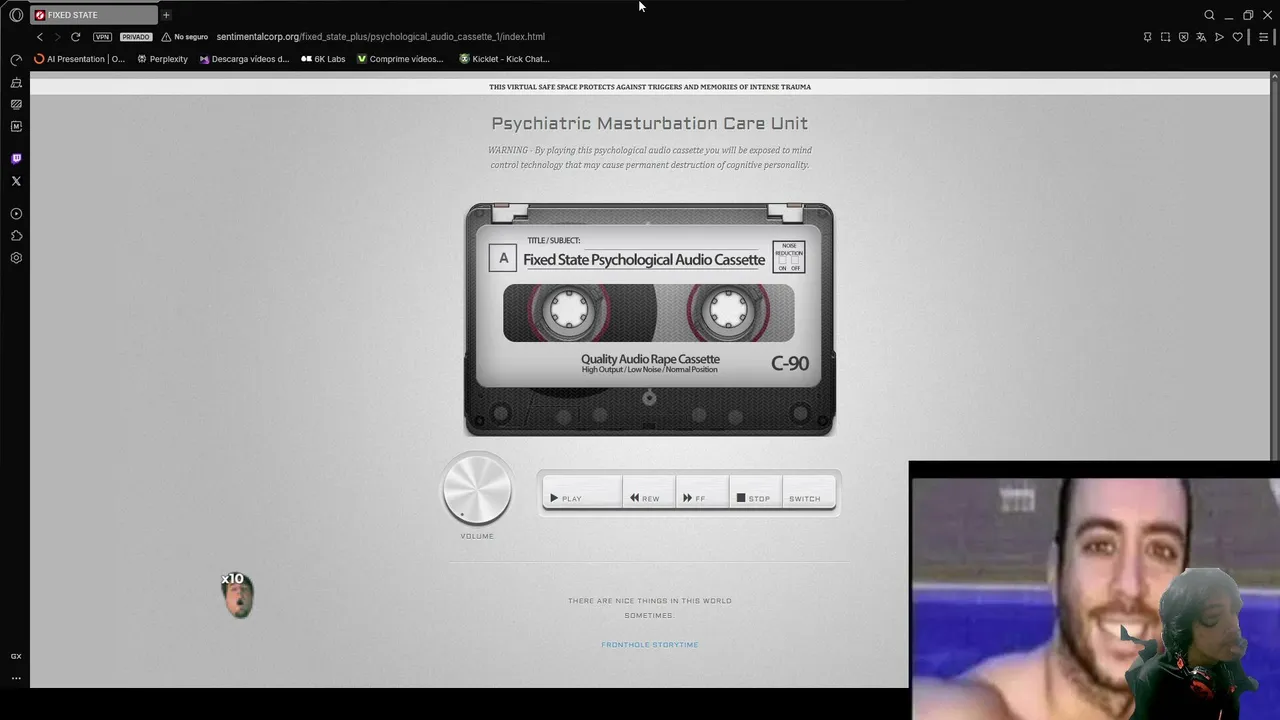Open the 6K Labs bookmark

323,59
